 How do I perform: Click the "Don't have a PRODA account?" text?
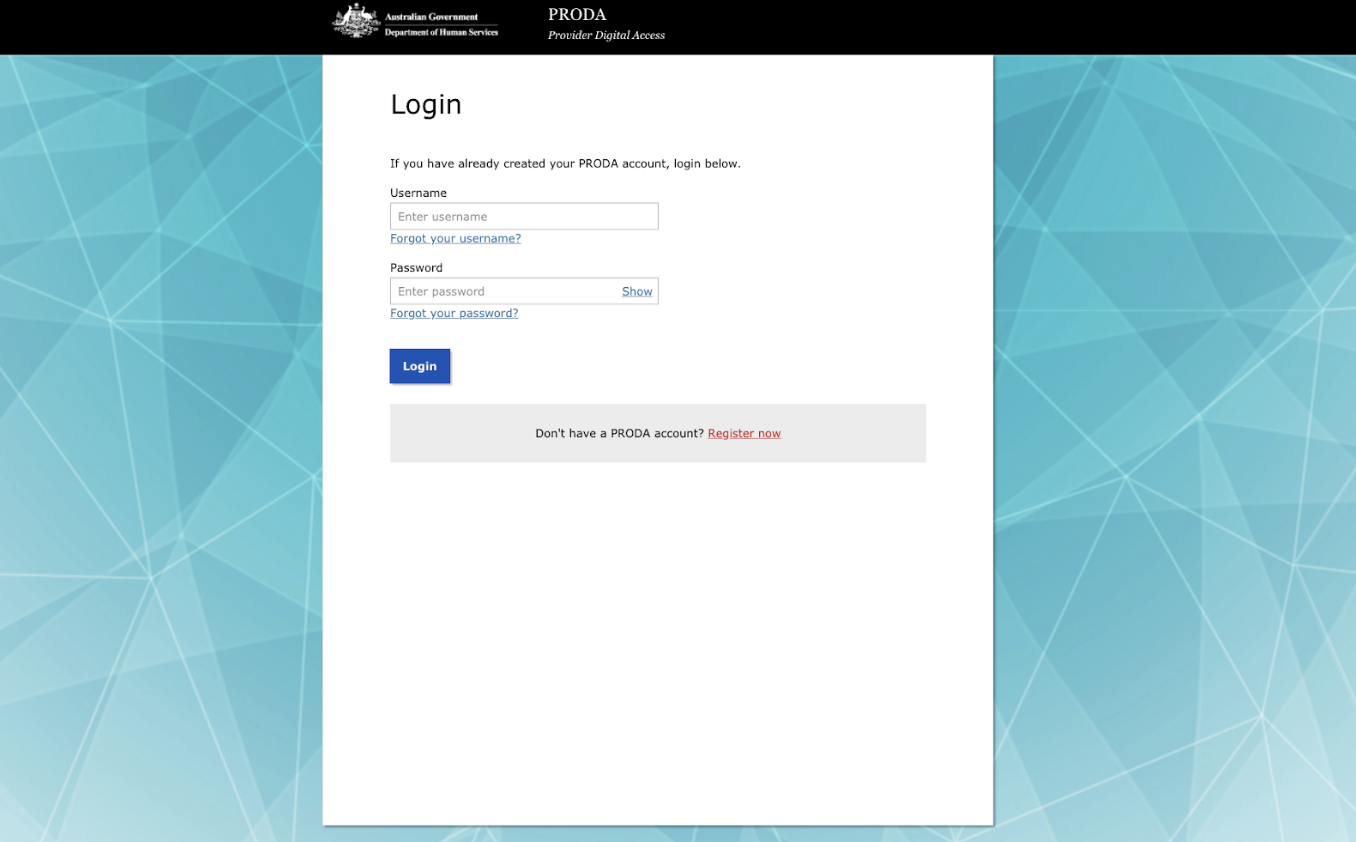(619, 434)
